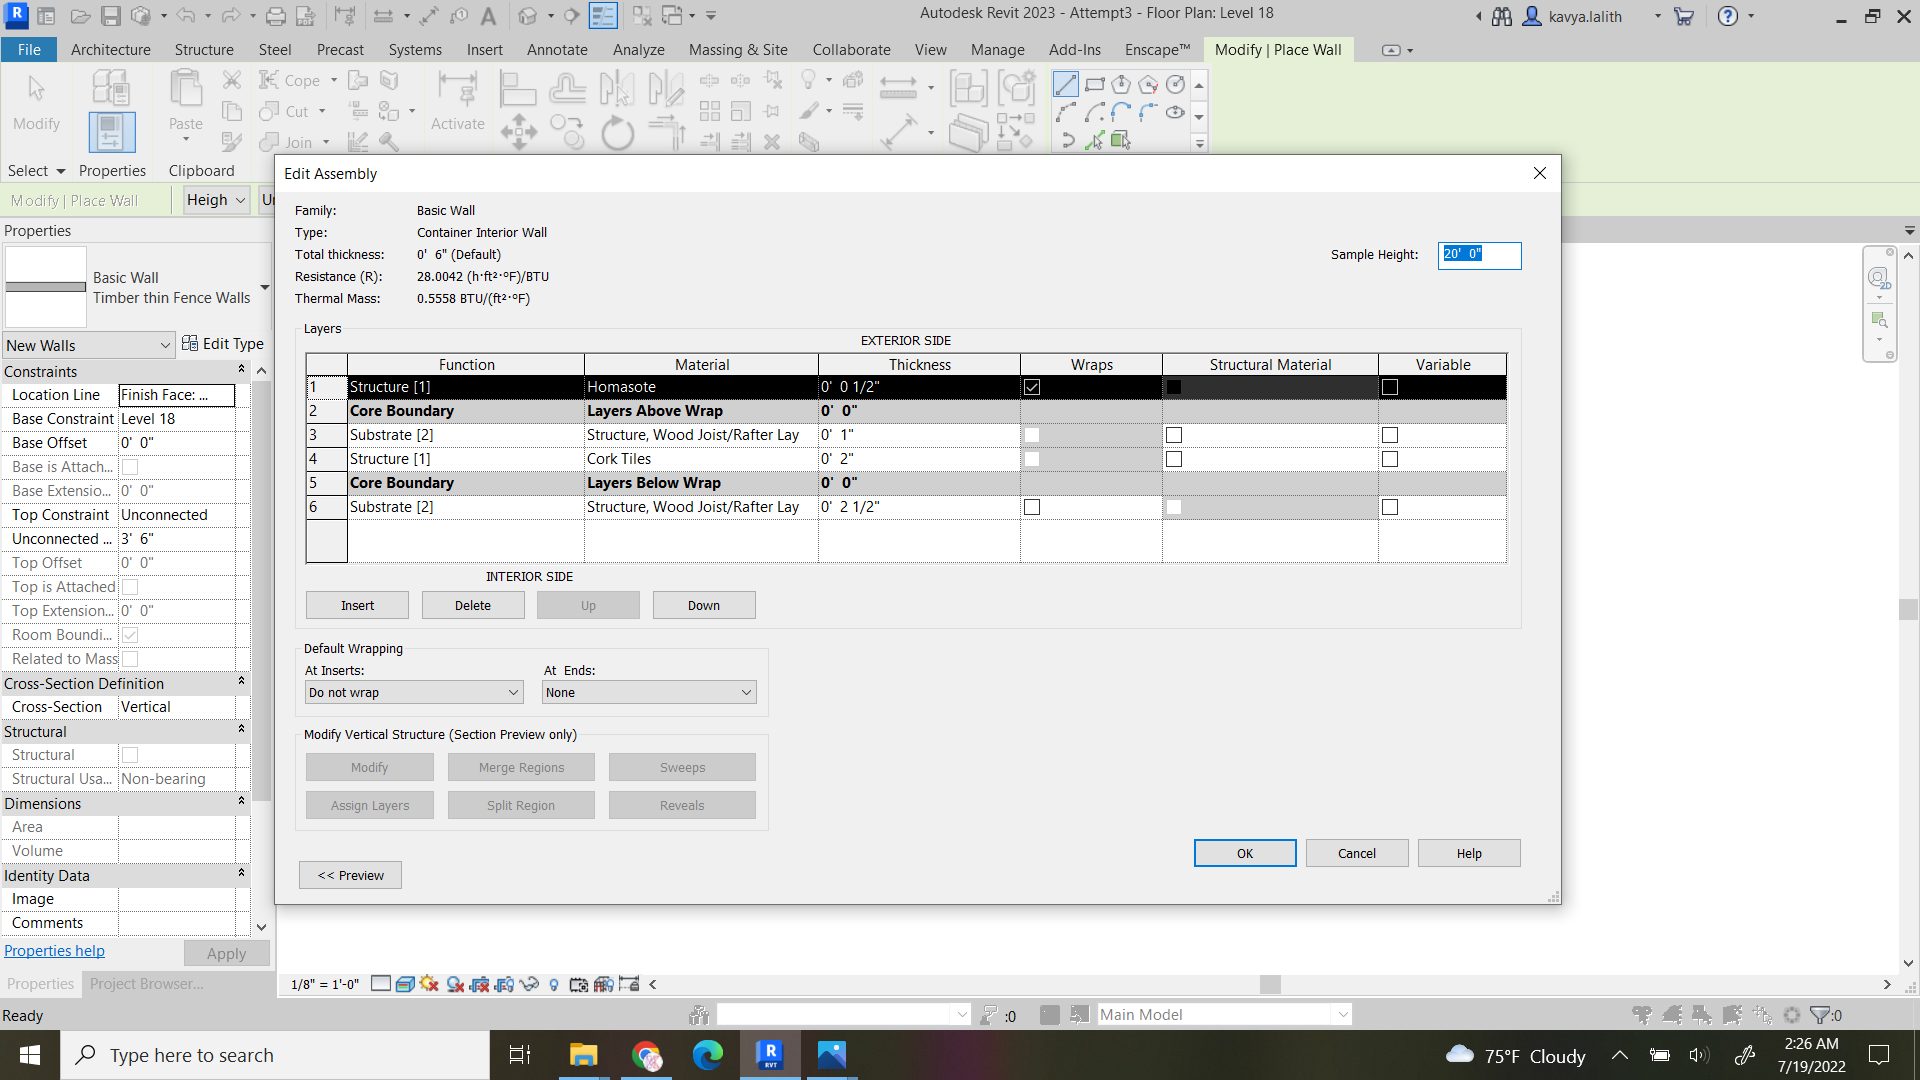Viewport: 1920px width, 1080px height.
Task: Open the Structure ribbon tab
Action: click(204, 50)
